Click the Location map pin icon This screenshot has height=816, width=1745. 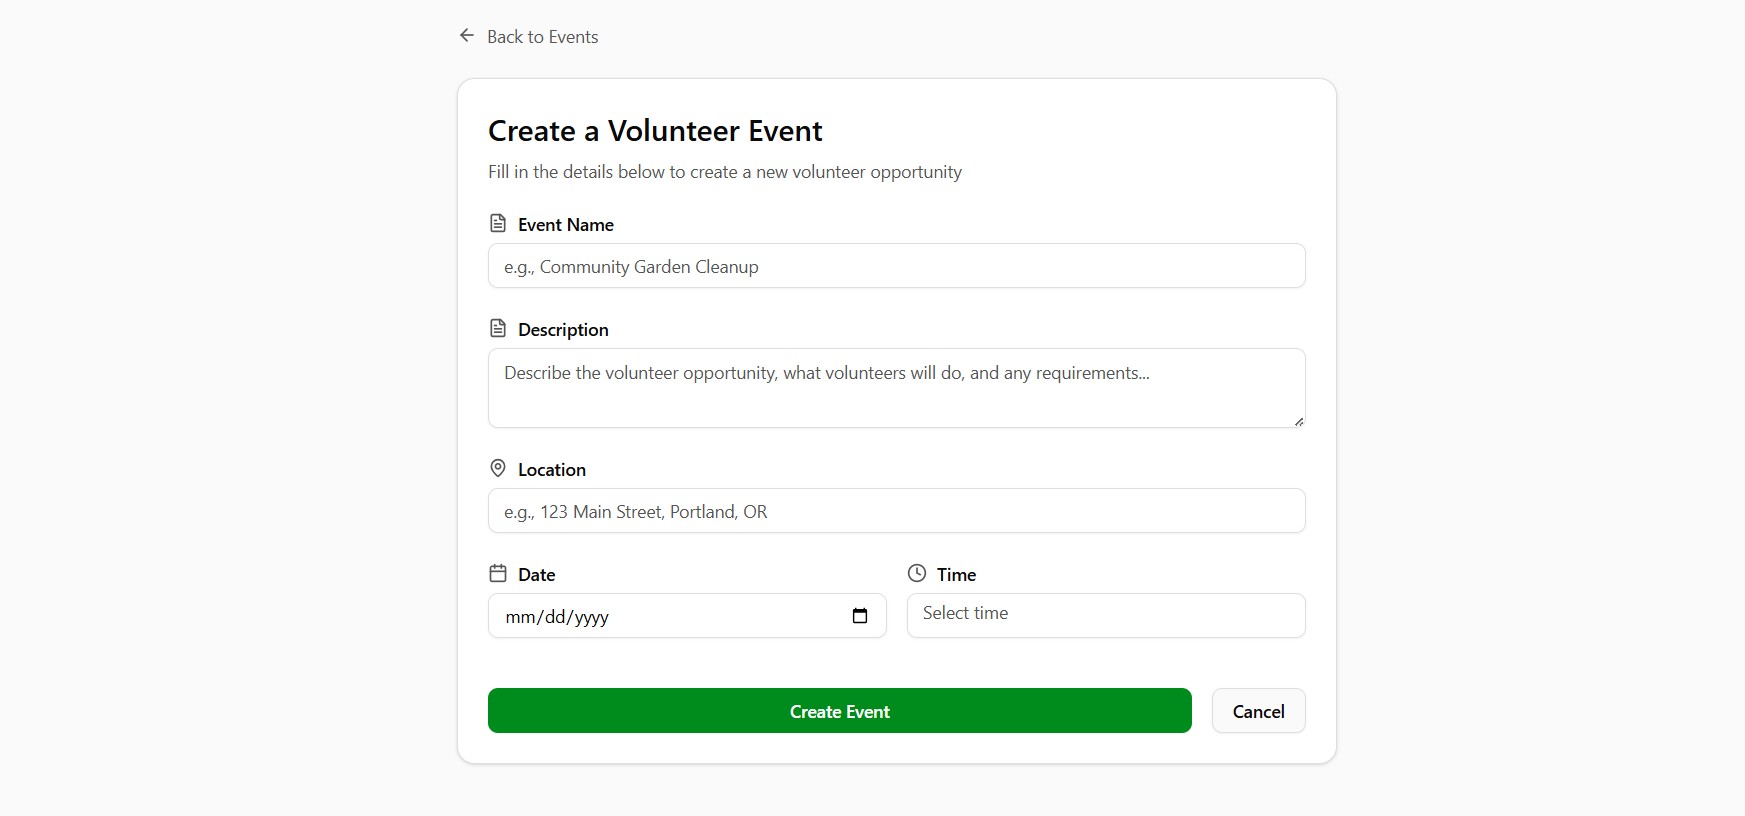coord(498,468)
